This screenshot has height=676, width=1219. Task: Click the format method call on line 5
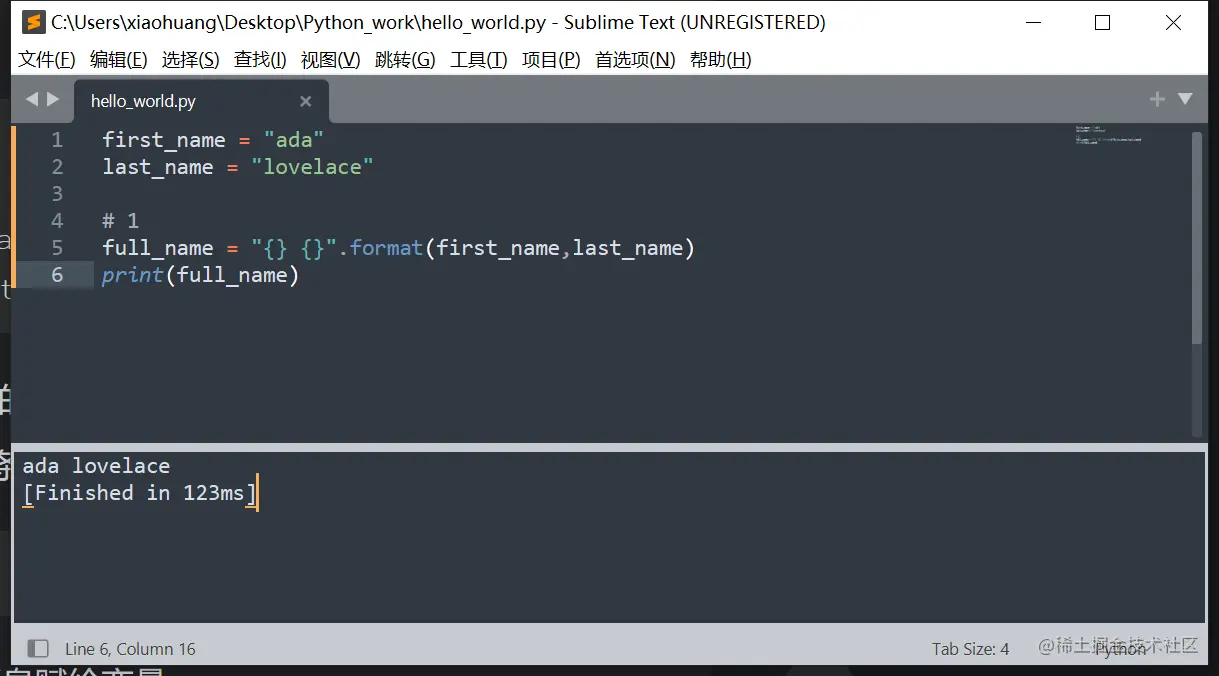tap(386, 248)
